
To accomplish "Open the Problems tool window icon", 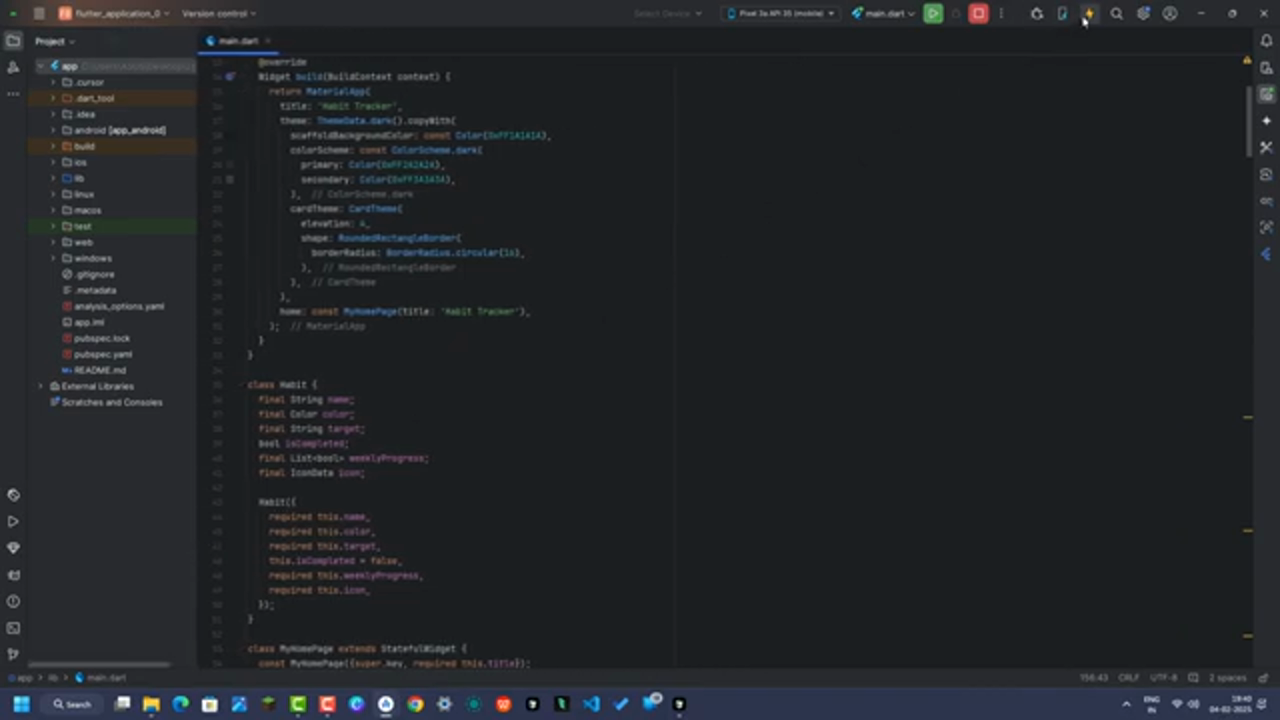I will pyautogui.click(x=13, y=601).
